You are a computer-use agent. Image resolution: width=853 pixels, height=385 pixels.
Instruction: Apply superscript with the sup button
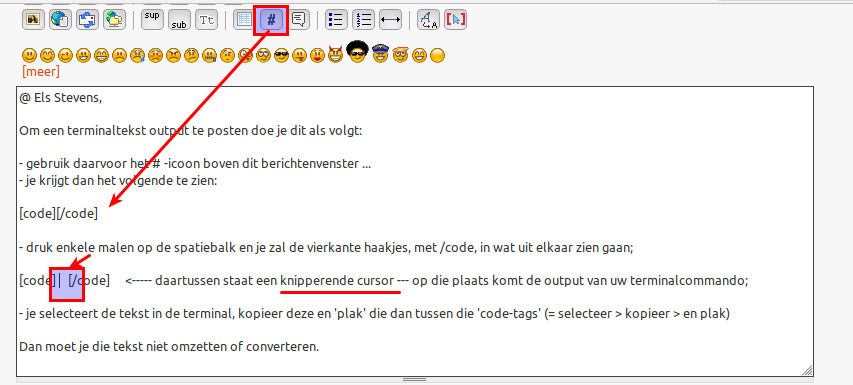point(152,20)
